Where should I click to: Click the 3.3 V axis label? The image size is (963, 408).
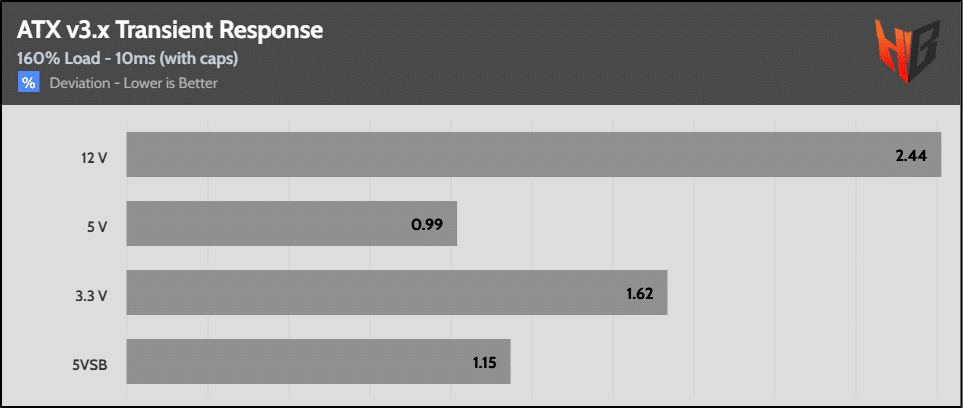(x=91, y=296)
